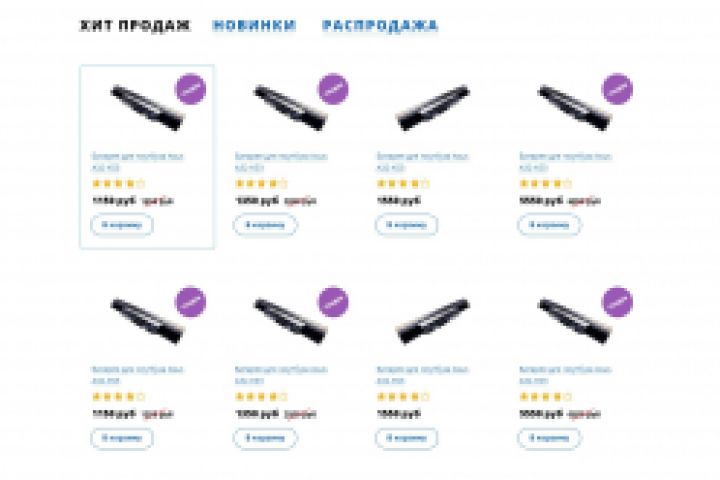Click the star rating of first top-row product
The image size is (720, 480).
point(118,184)
